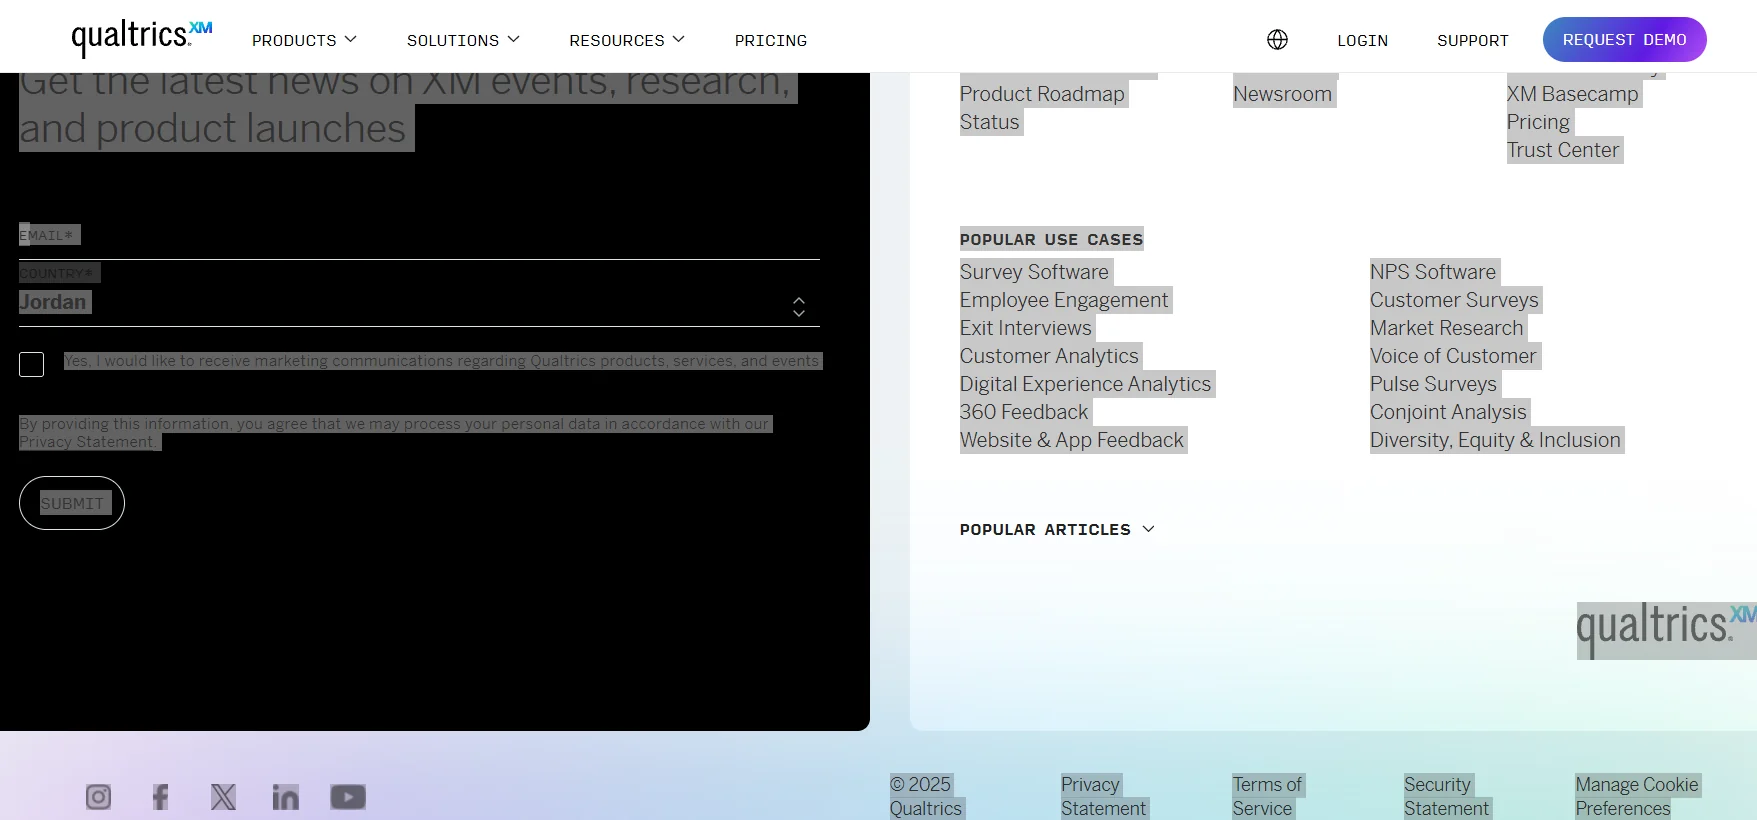Viewport: 1757px width, 820px height.
Task: Open the Products menu
Action: [304, 40]
